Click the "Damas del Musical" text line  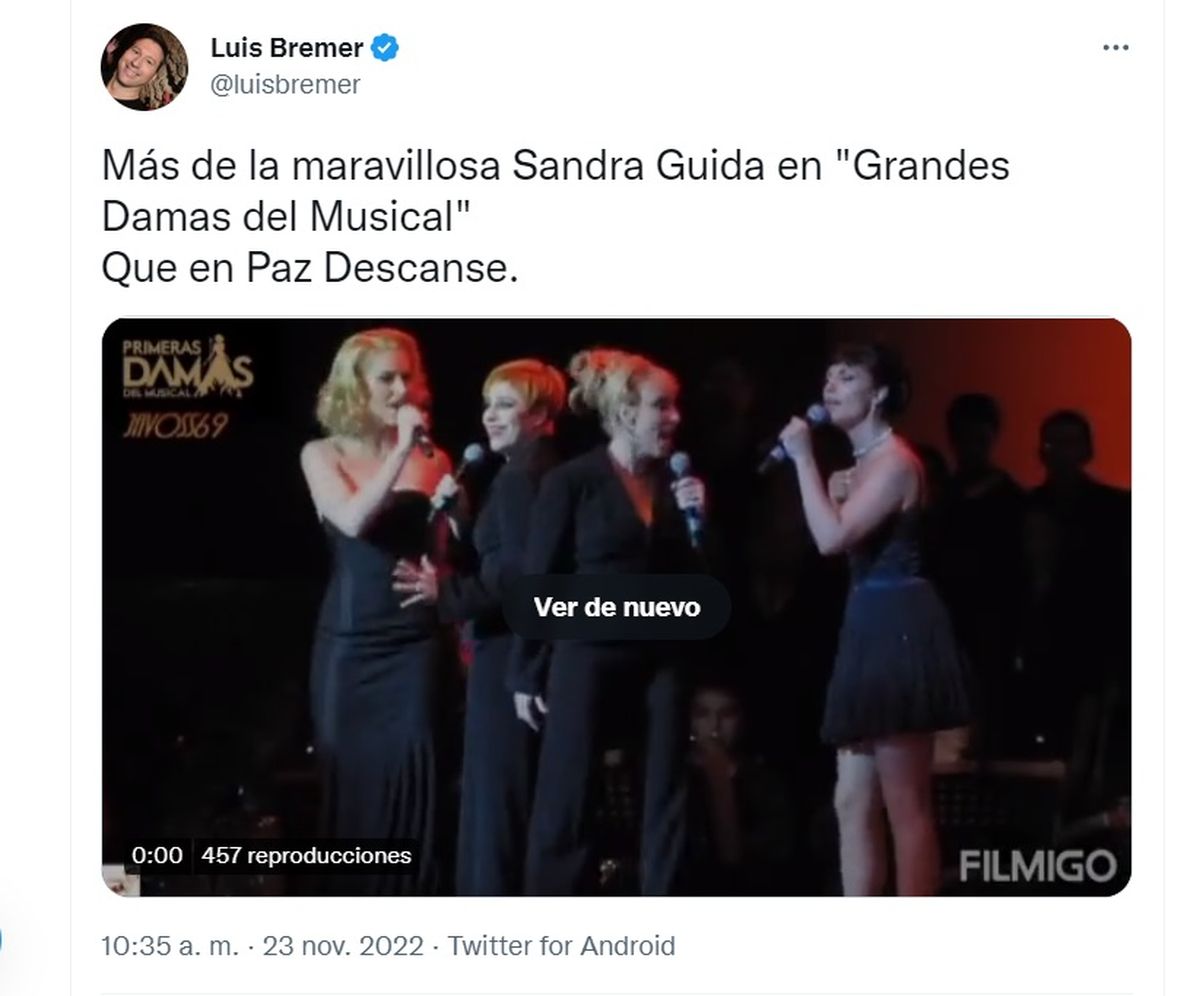pos(286,216)
